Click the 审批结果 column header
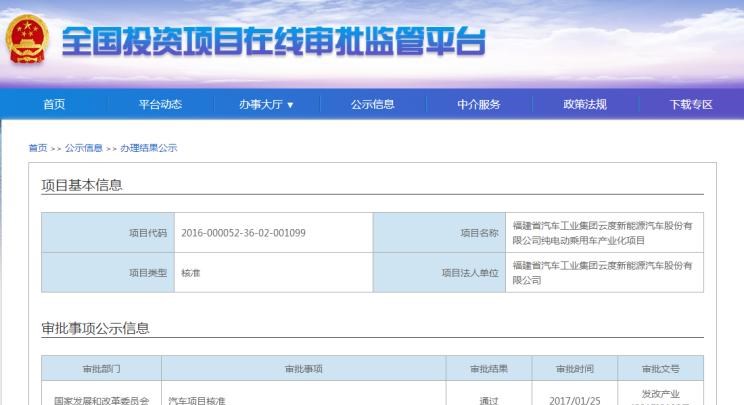This screenshot has height=405, width=744. 489,368
